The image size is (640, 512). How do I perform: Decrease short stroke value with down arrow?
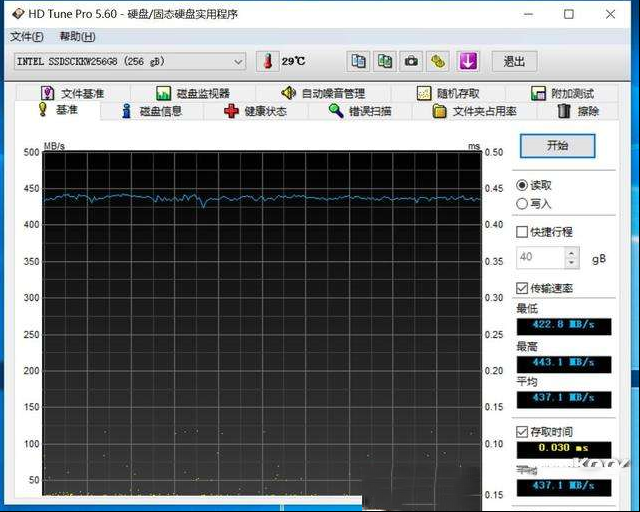[x=571, y=263]
